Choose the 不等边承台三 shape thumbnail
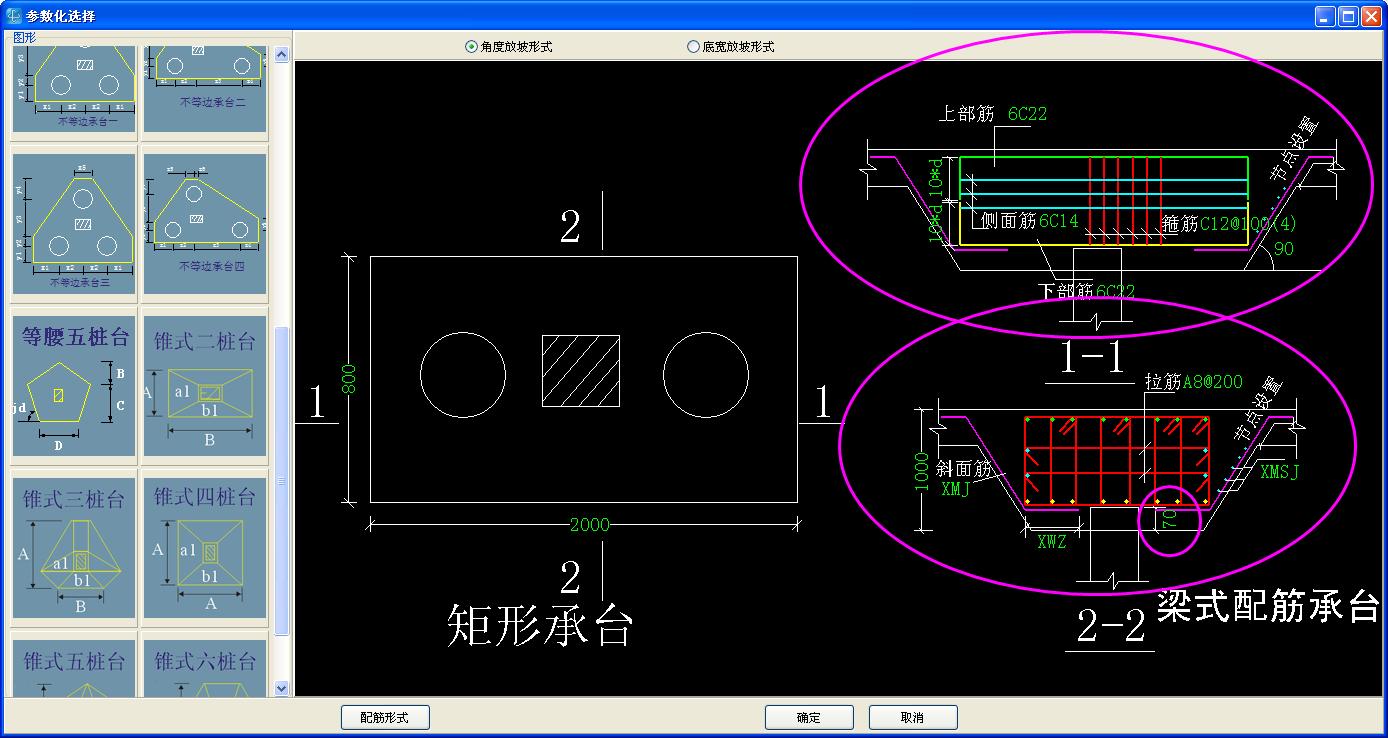The width and height of the screenshot is (1388, 738). [74, 222]
